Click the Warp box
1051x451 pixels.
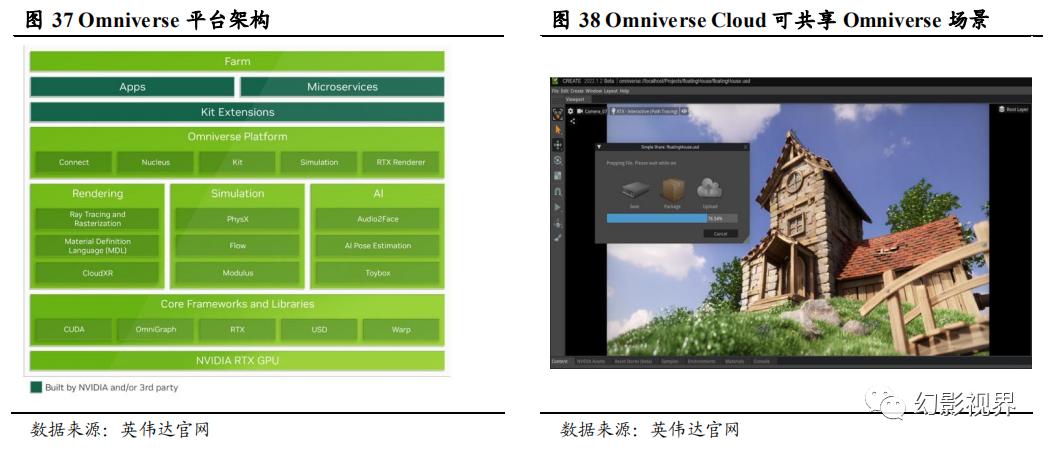pos(400,330)
